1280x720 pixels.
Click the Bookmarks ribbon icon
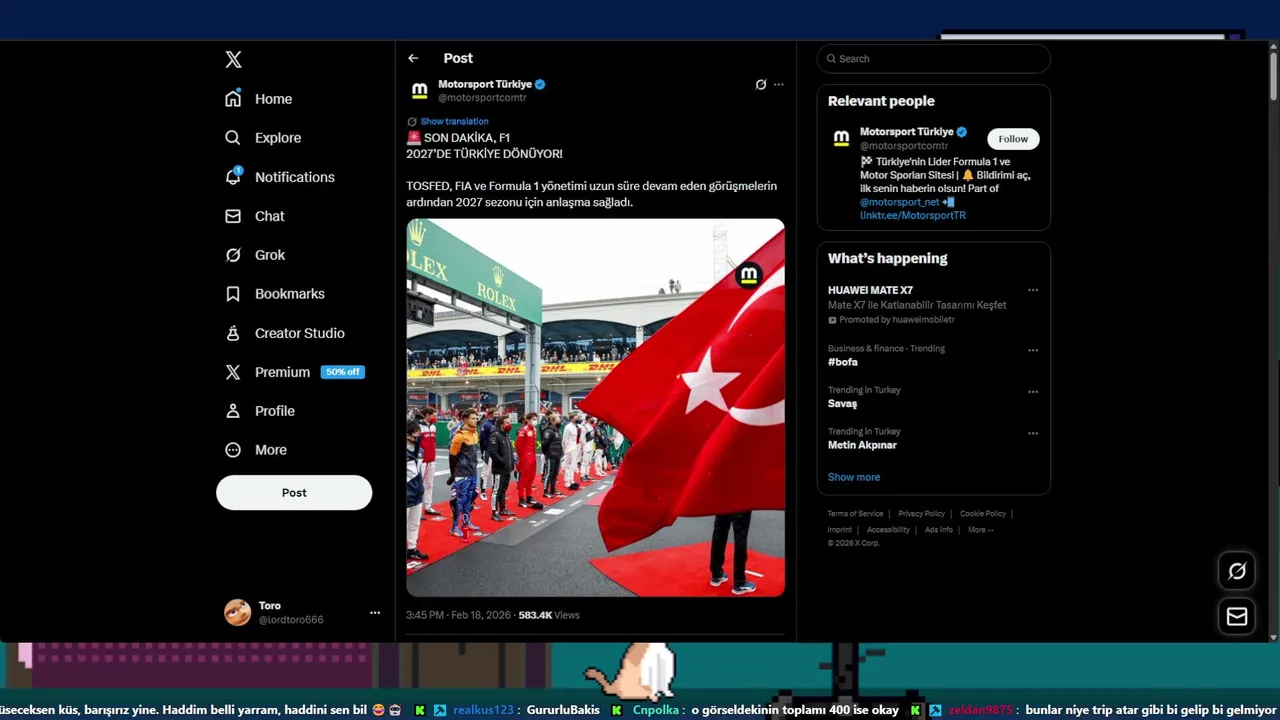point(233,294)
